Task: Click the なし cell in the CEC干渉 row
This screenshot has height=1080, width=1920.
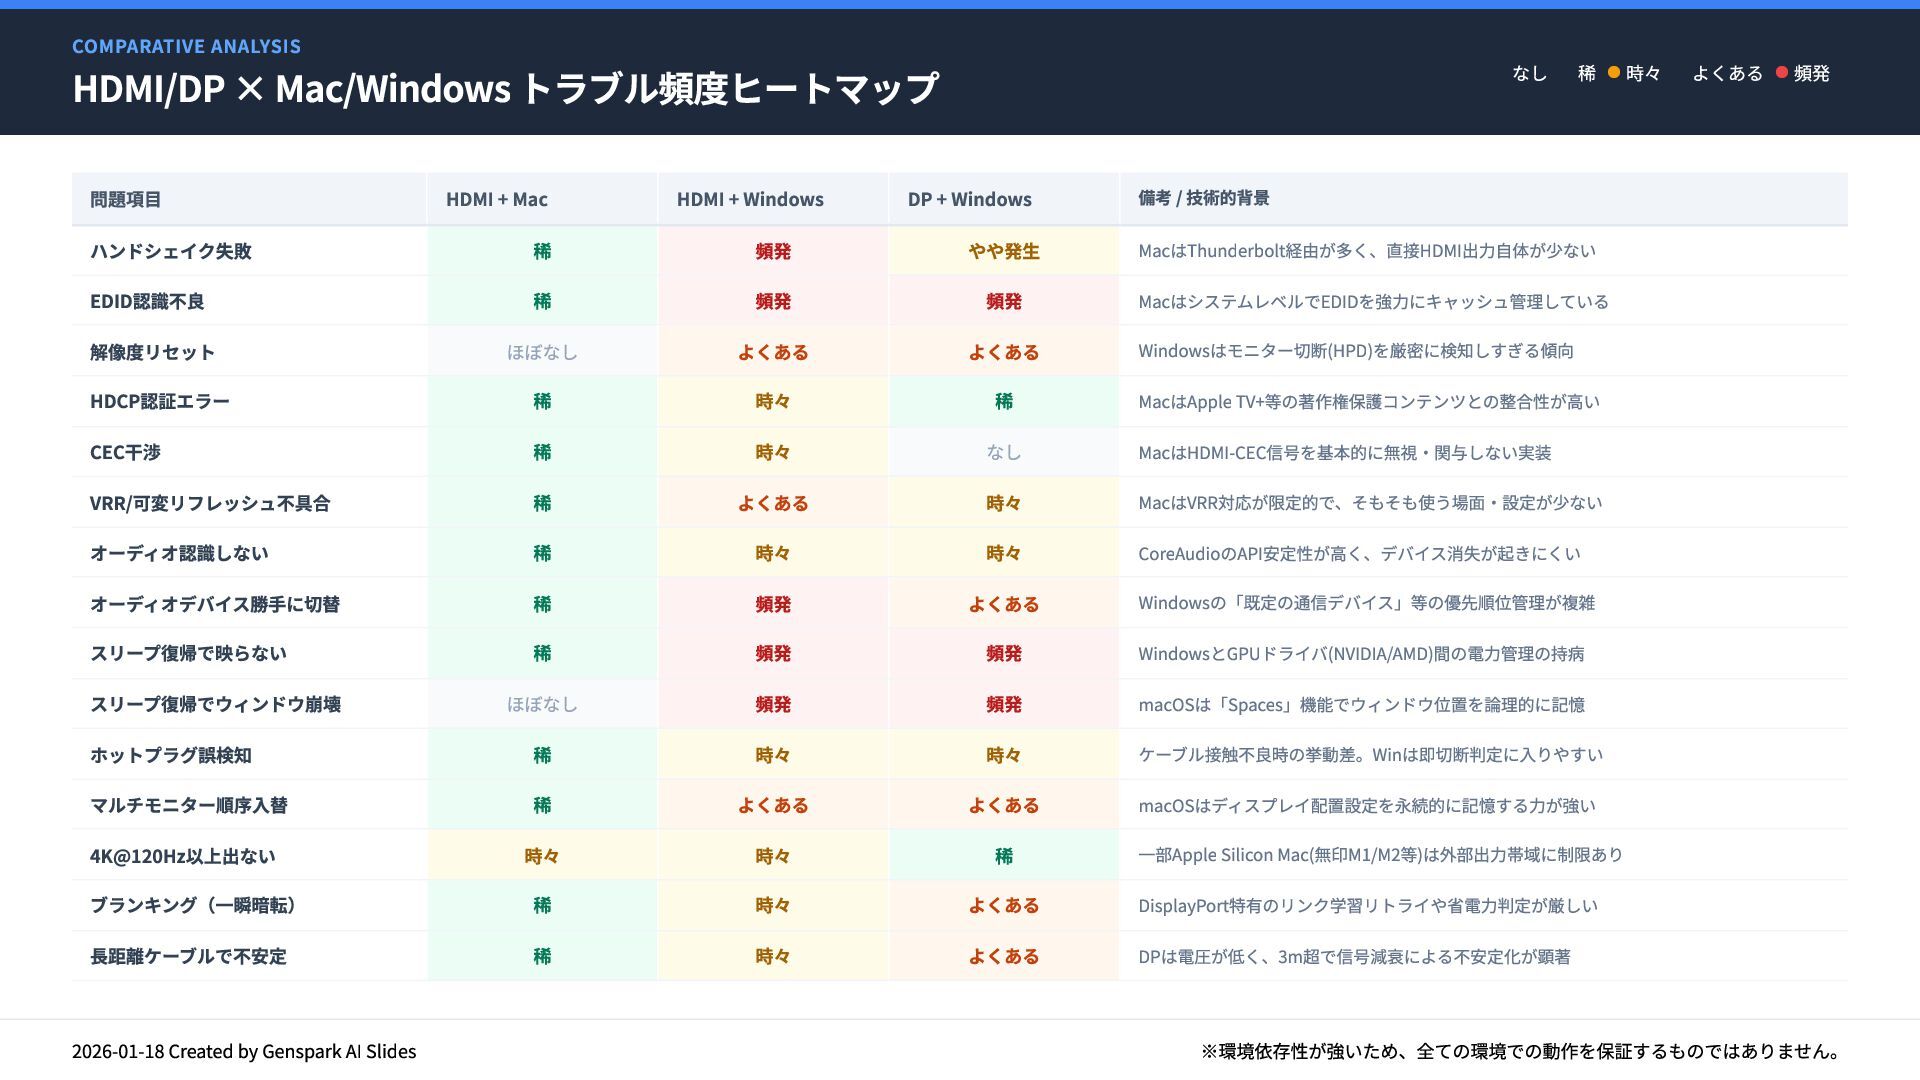Action: click(x=1003, y=452)
